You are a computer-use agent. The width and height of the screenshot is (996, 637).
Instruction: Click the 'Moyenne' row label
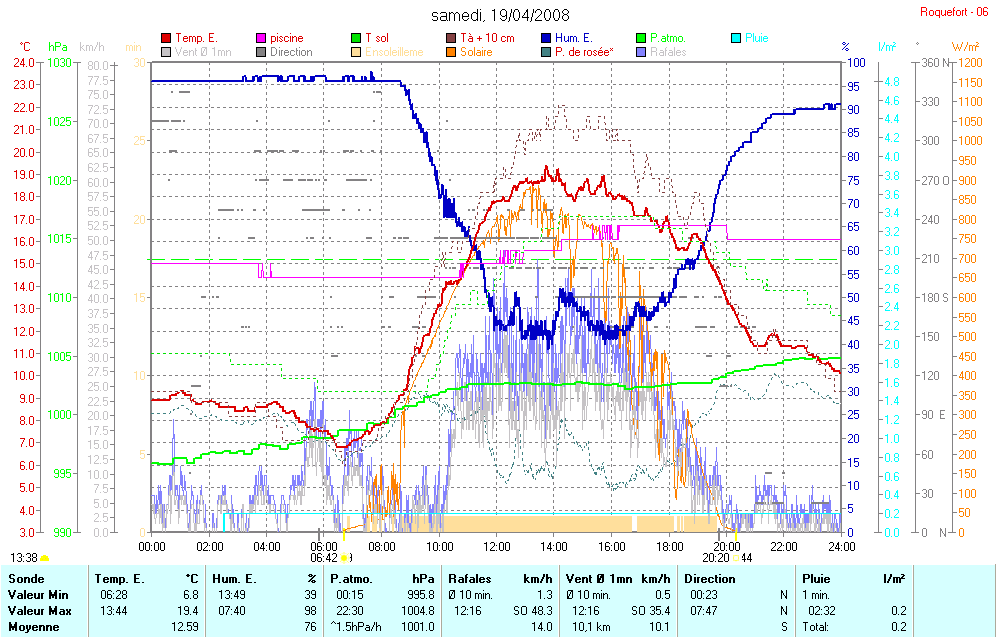[34, 627]
